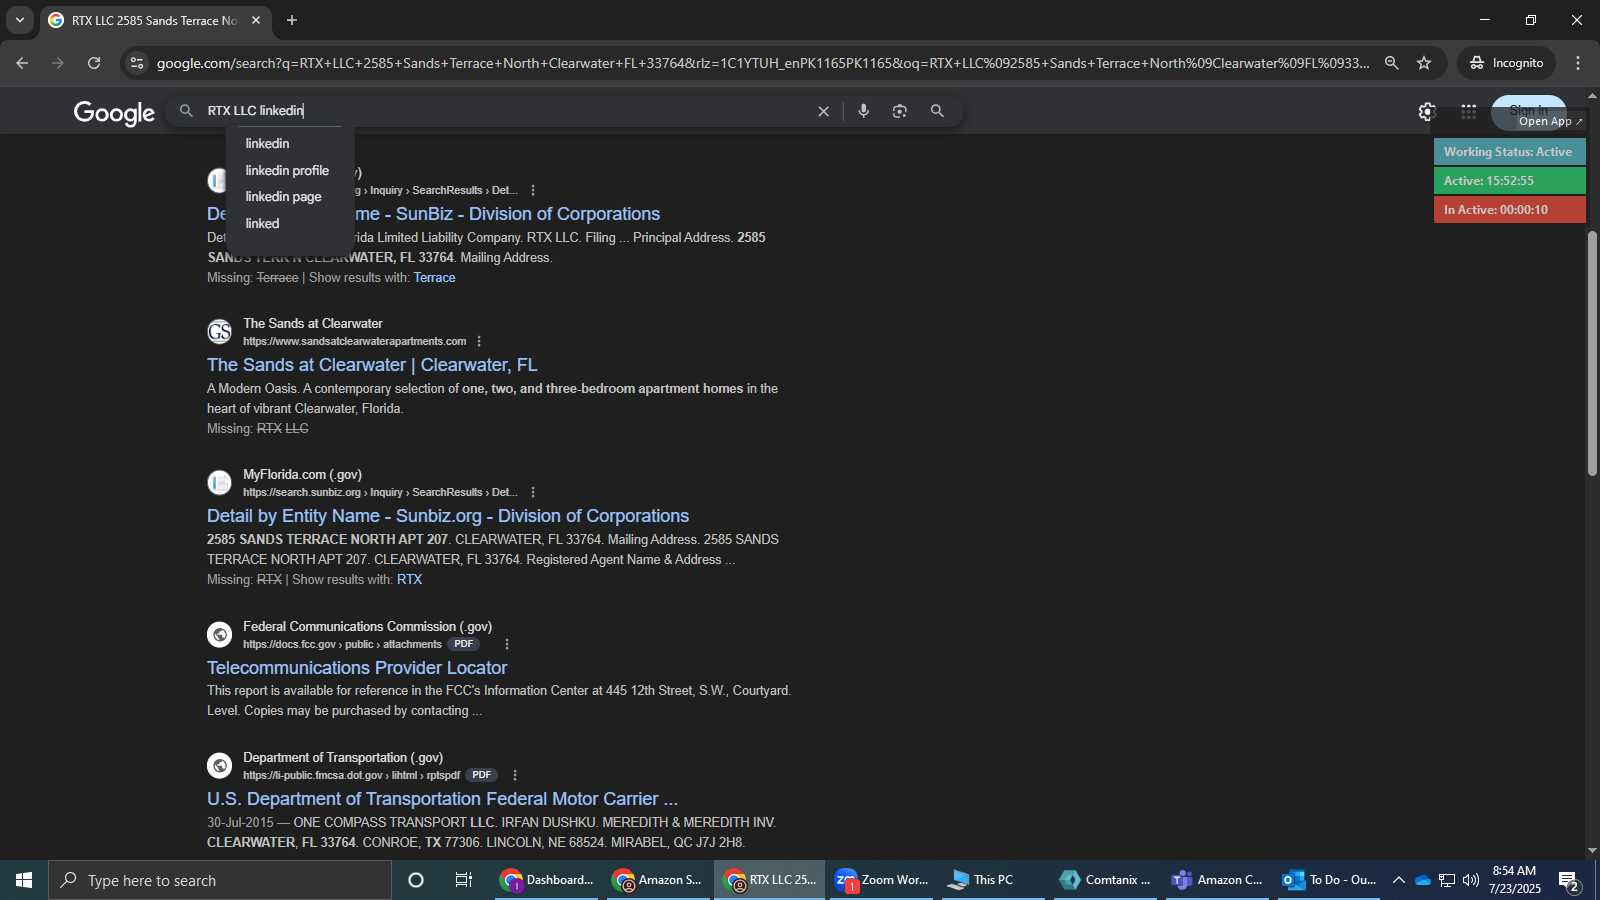Open more options for Sunbiz.org result

click(533, 492)
